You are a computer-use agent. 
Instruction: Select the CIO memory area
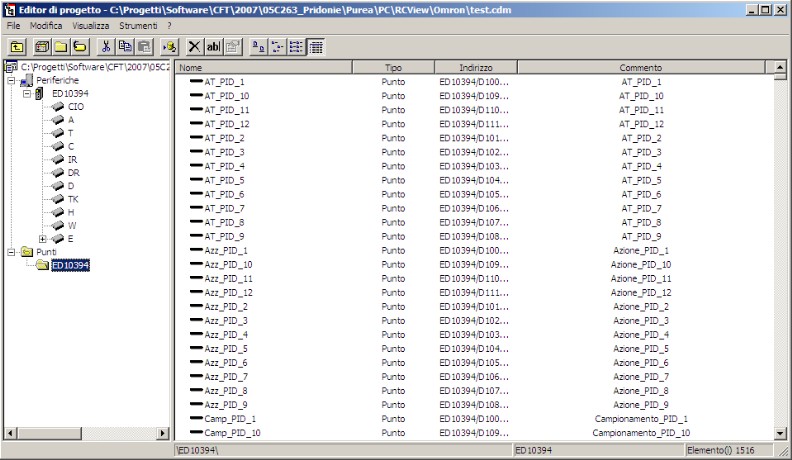tap(76, 107)
